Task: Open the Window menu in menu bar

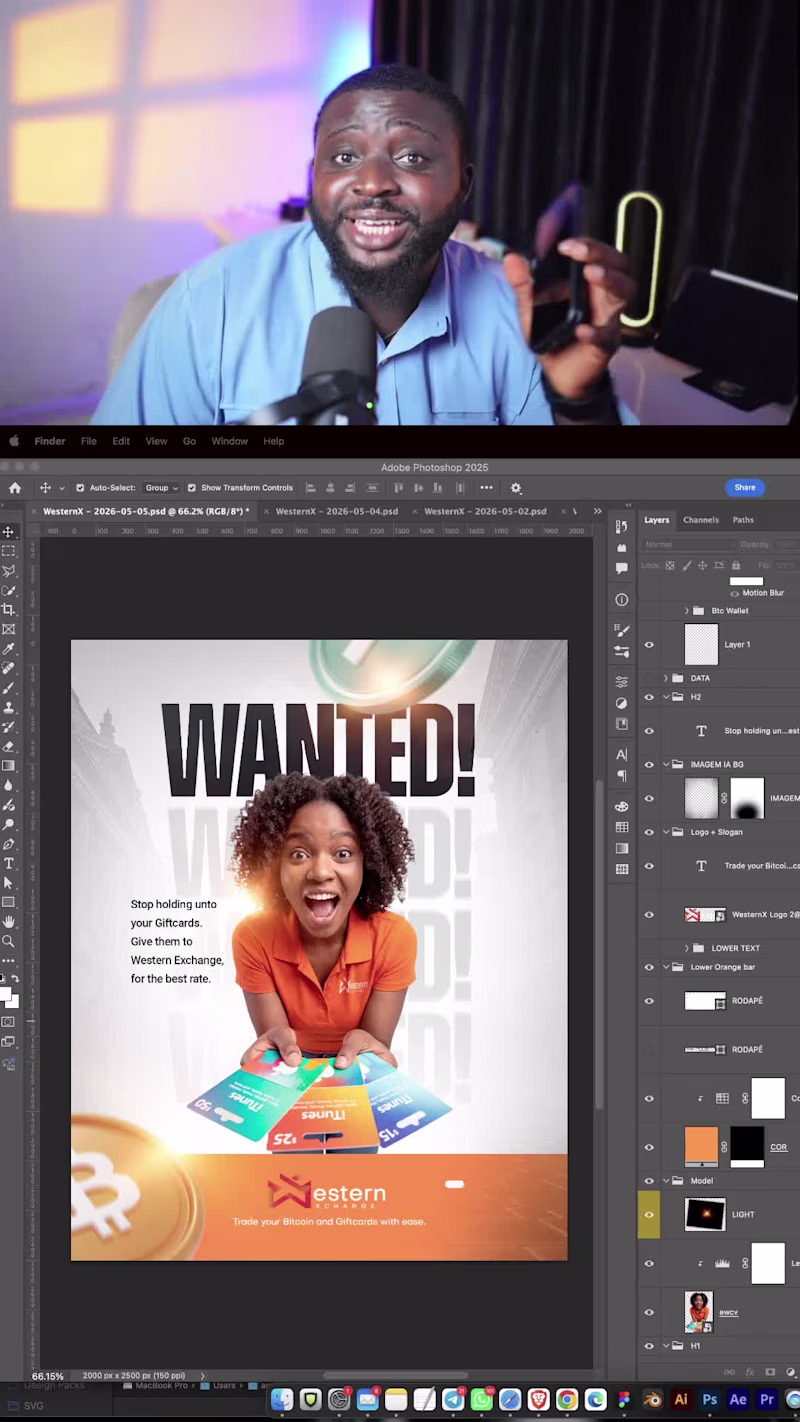Action: [229, 441]
